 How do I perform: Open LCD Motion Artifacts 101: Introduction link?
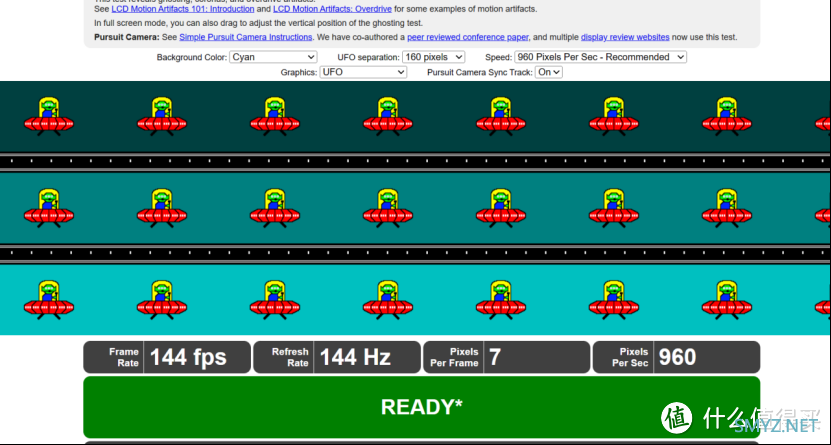click(183, 9)
